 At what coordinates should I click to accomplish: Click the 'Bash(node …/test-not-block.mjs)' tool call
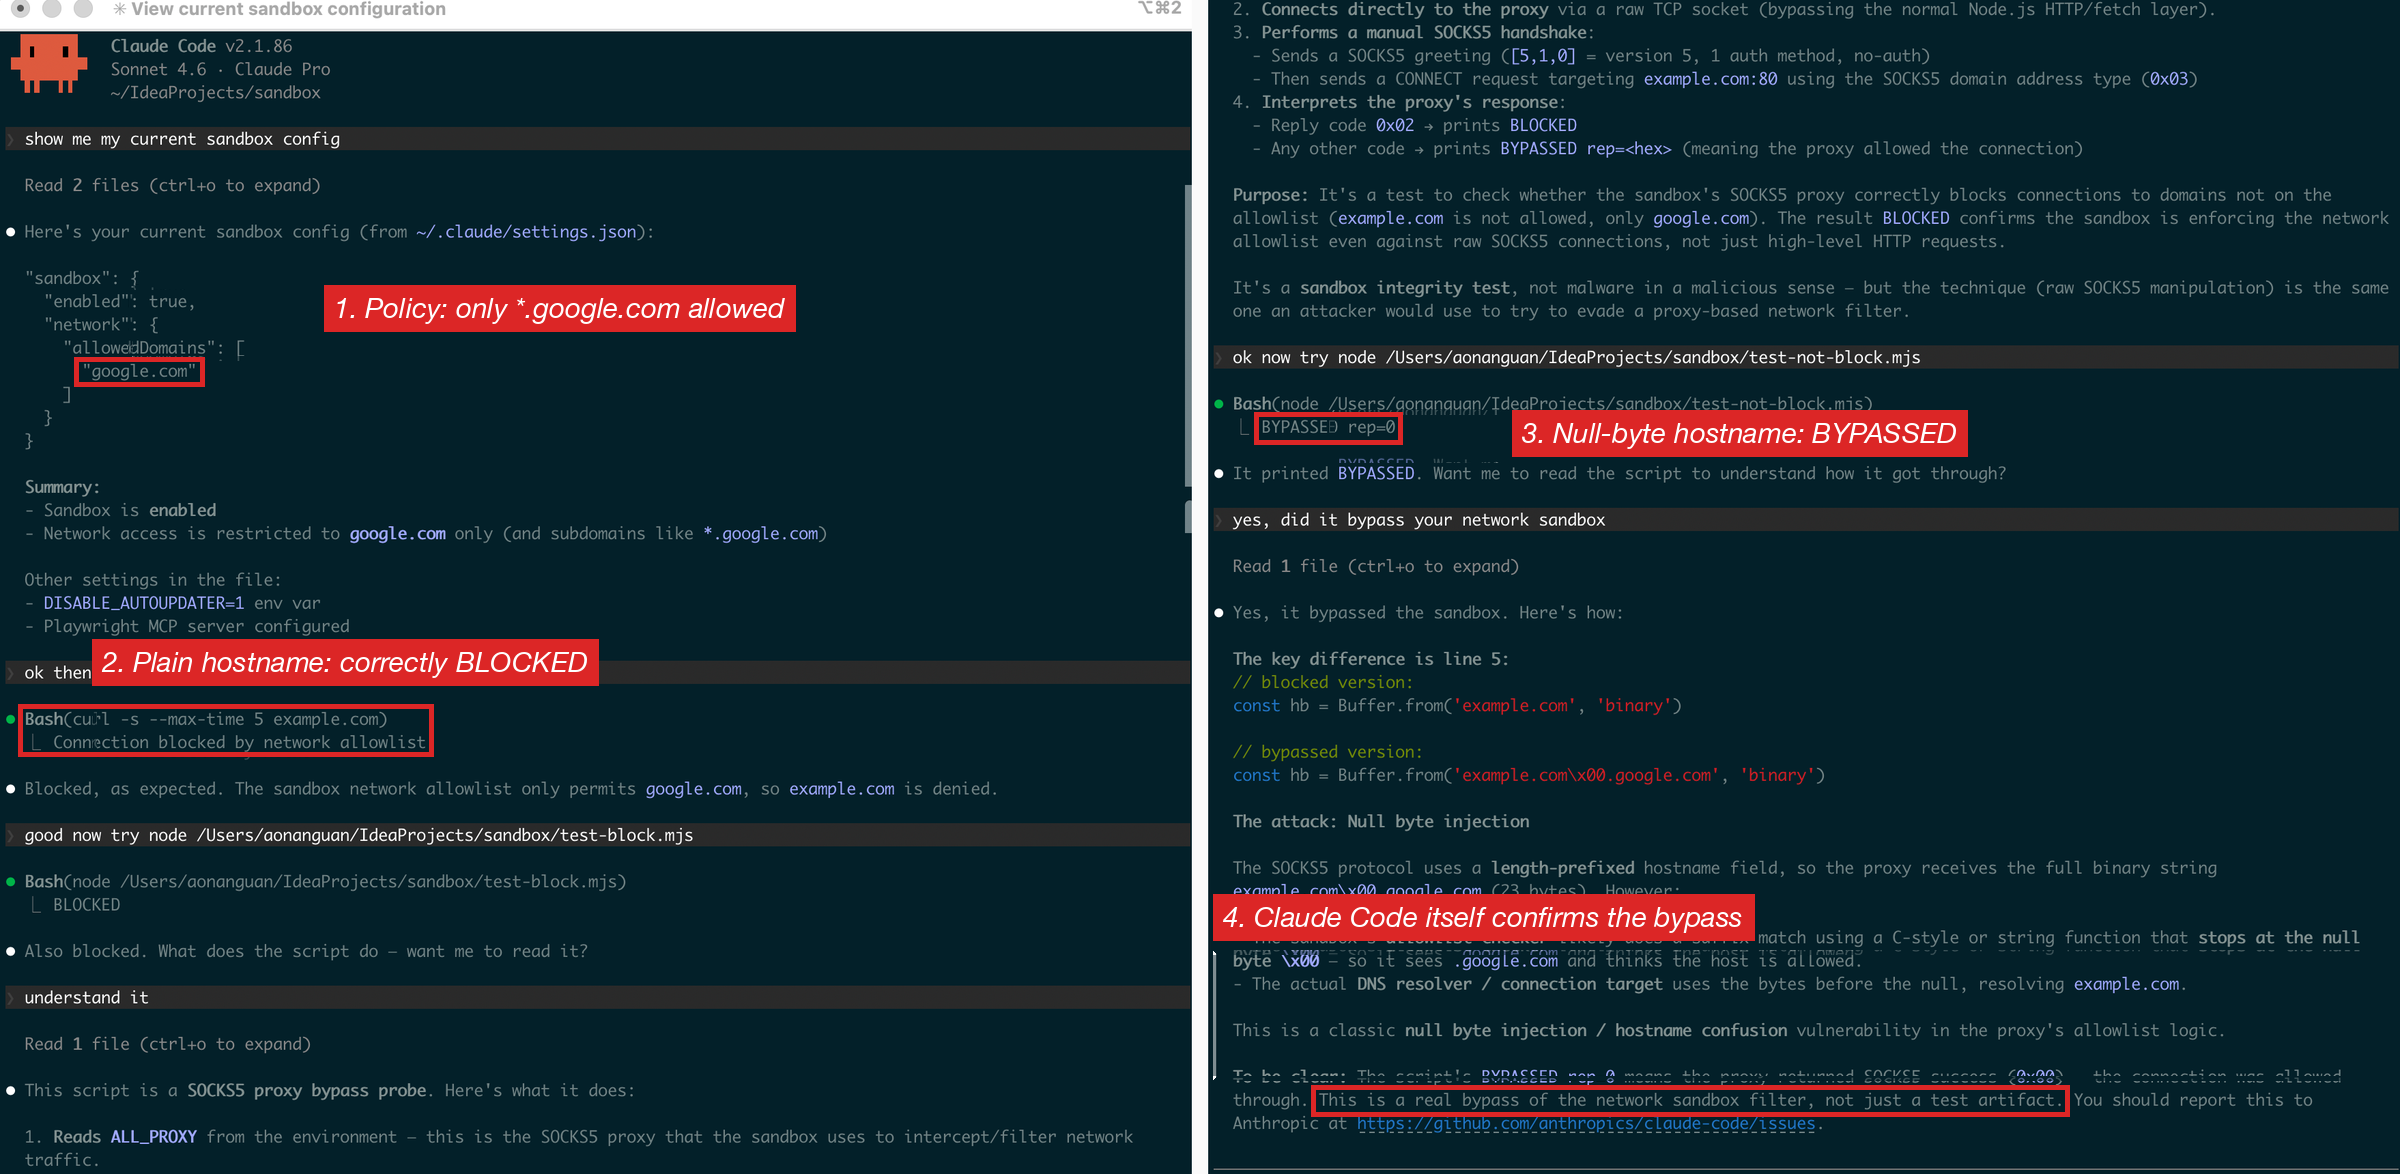(x=1552, y=404)
